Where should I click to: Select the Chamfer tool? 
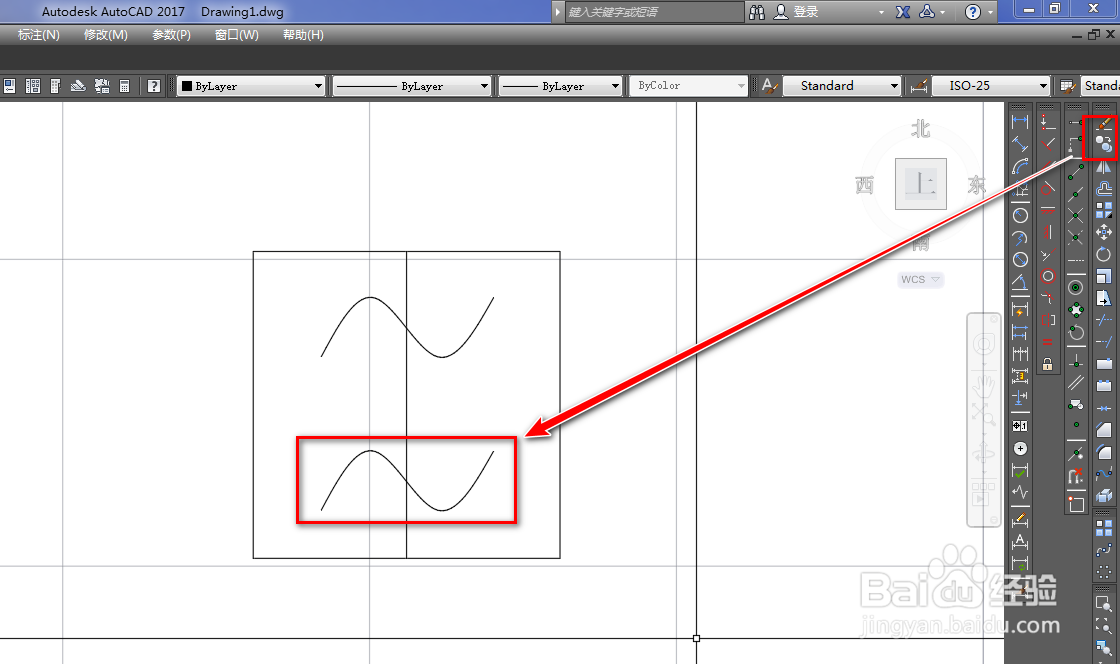point(1104,431)
